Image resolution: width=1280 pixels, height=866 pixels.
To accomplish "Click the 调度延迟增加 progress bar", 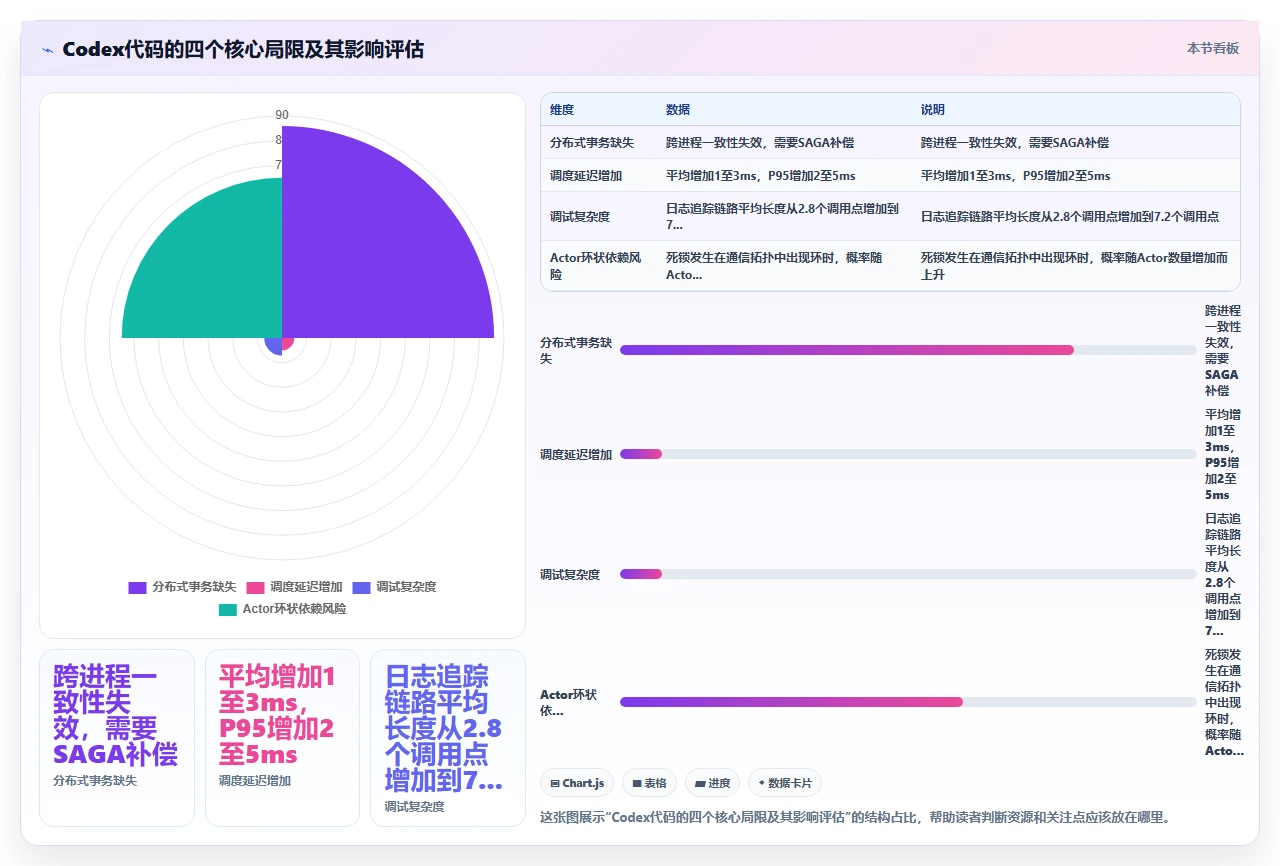I will coord(908,454).
